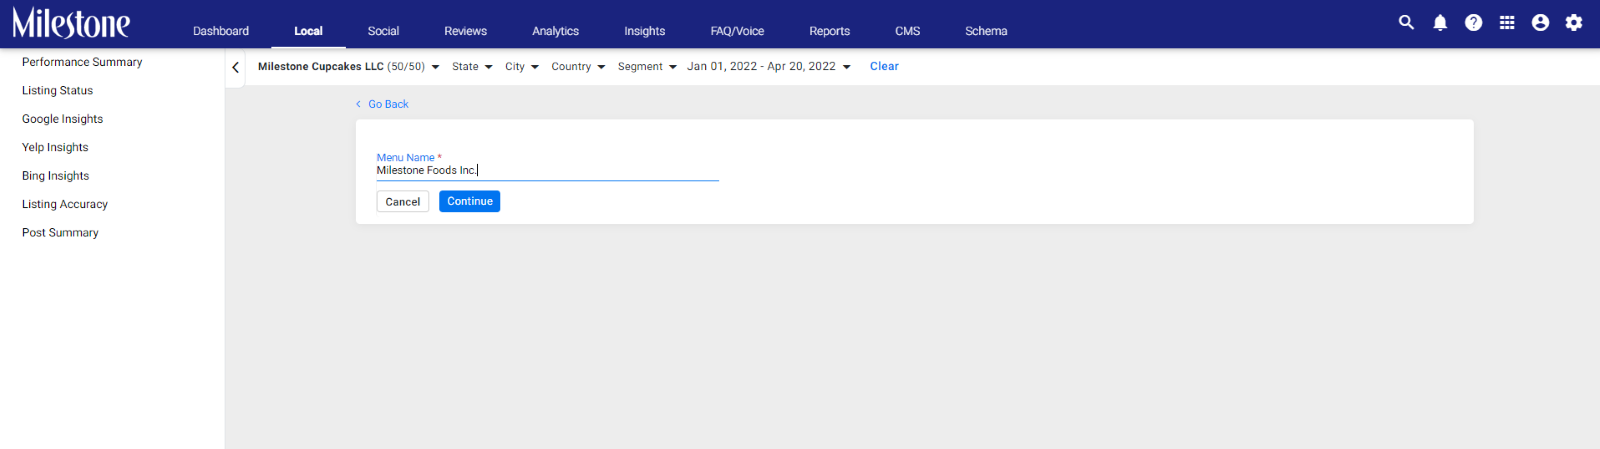Collapse the sidebar with the chevron arrow
The height and width of the screenshot is (449, 1600).
235,67
